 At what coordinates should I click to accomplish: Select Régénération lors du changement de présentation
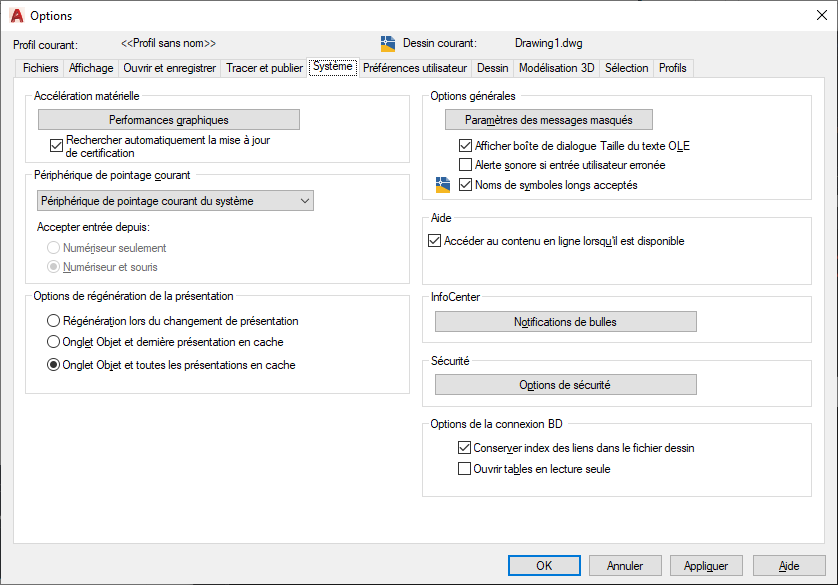(x=54, y=321)
